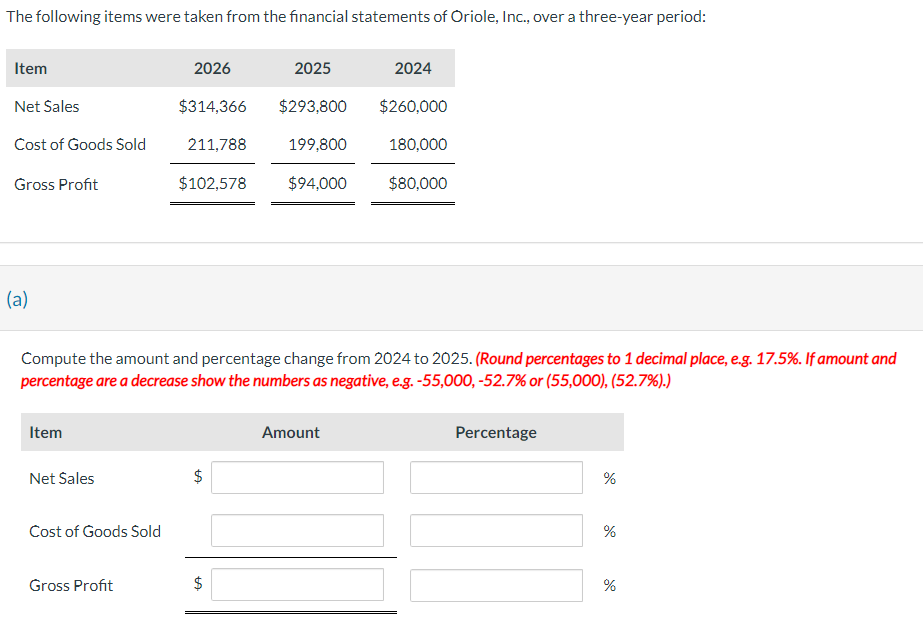Screen dimensions: 923x620
Task: Click the Net Sales Percentage input field
Action: [x=496, y=477]
